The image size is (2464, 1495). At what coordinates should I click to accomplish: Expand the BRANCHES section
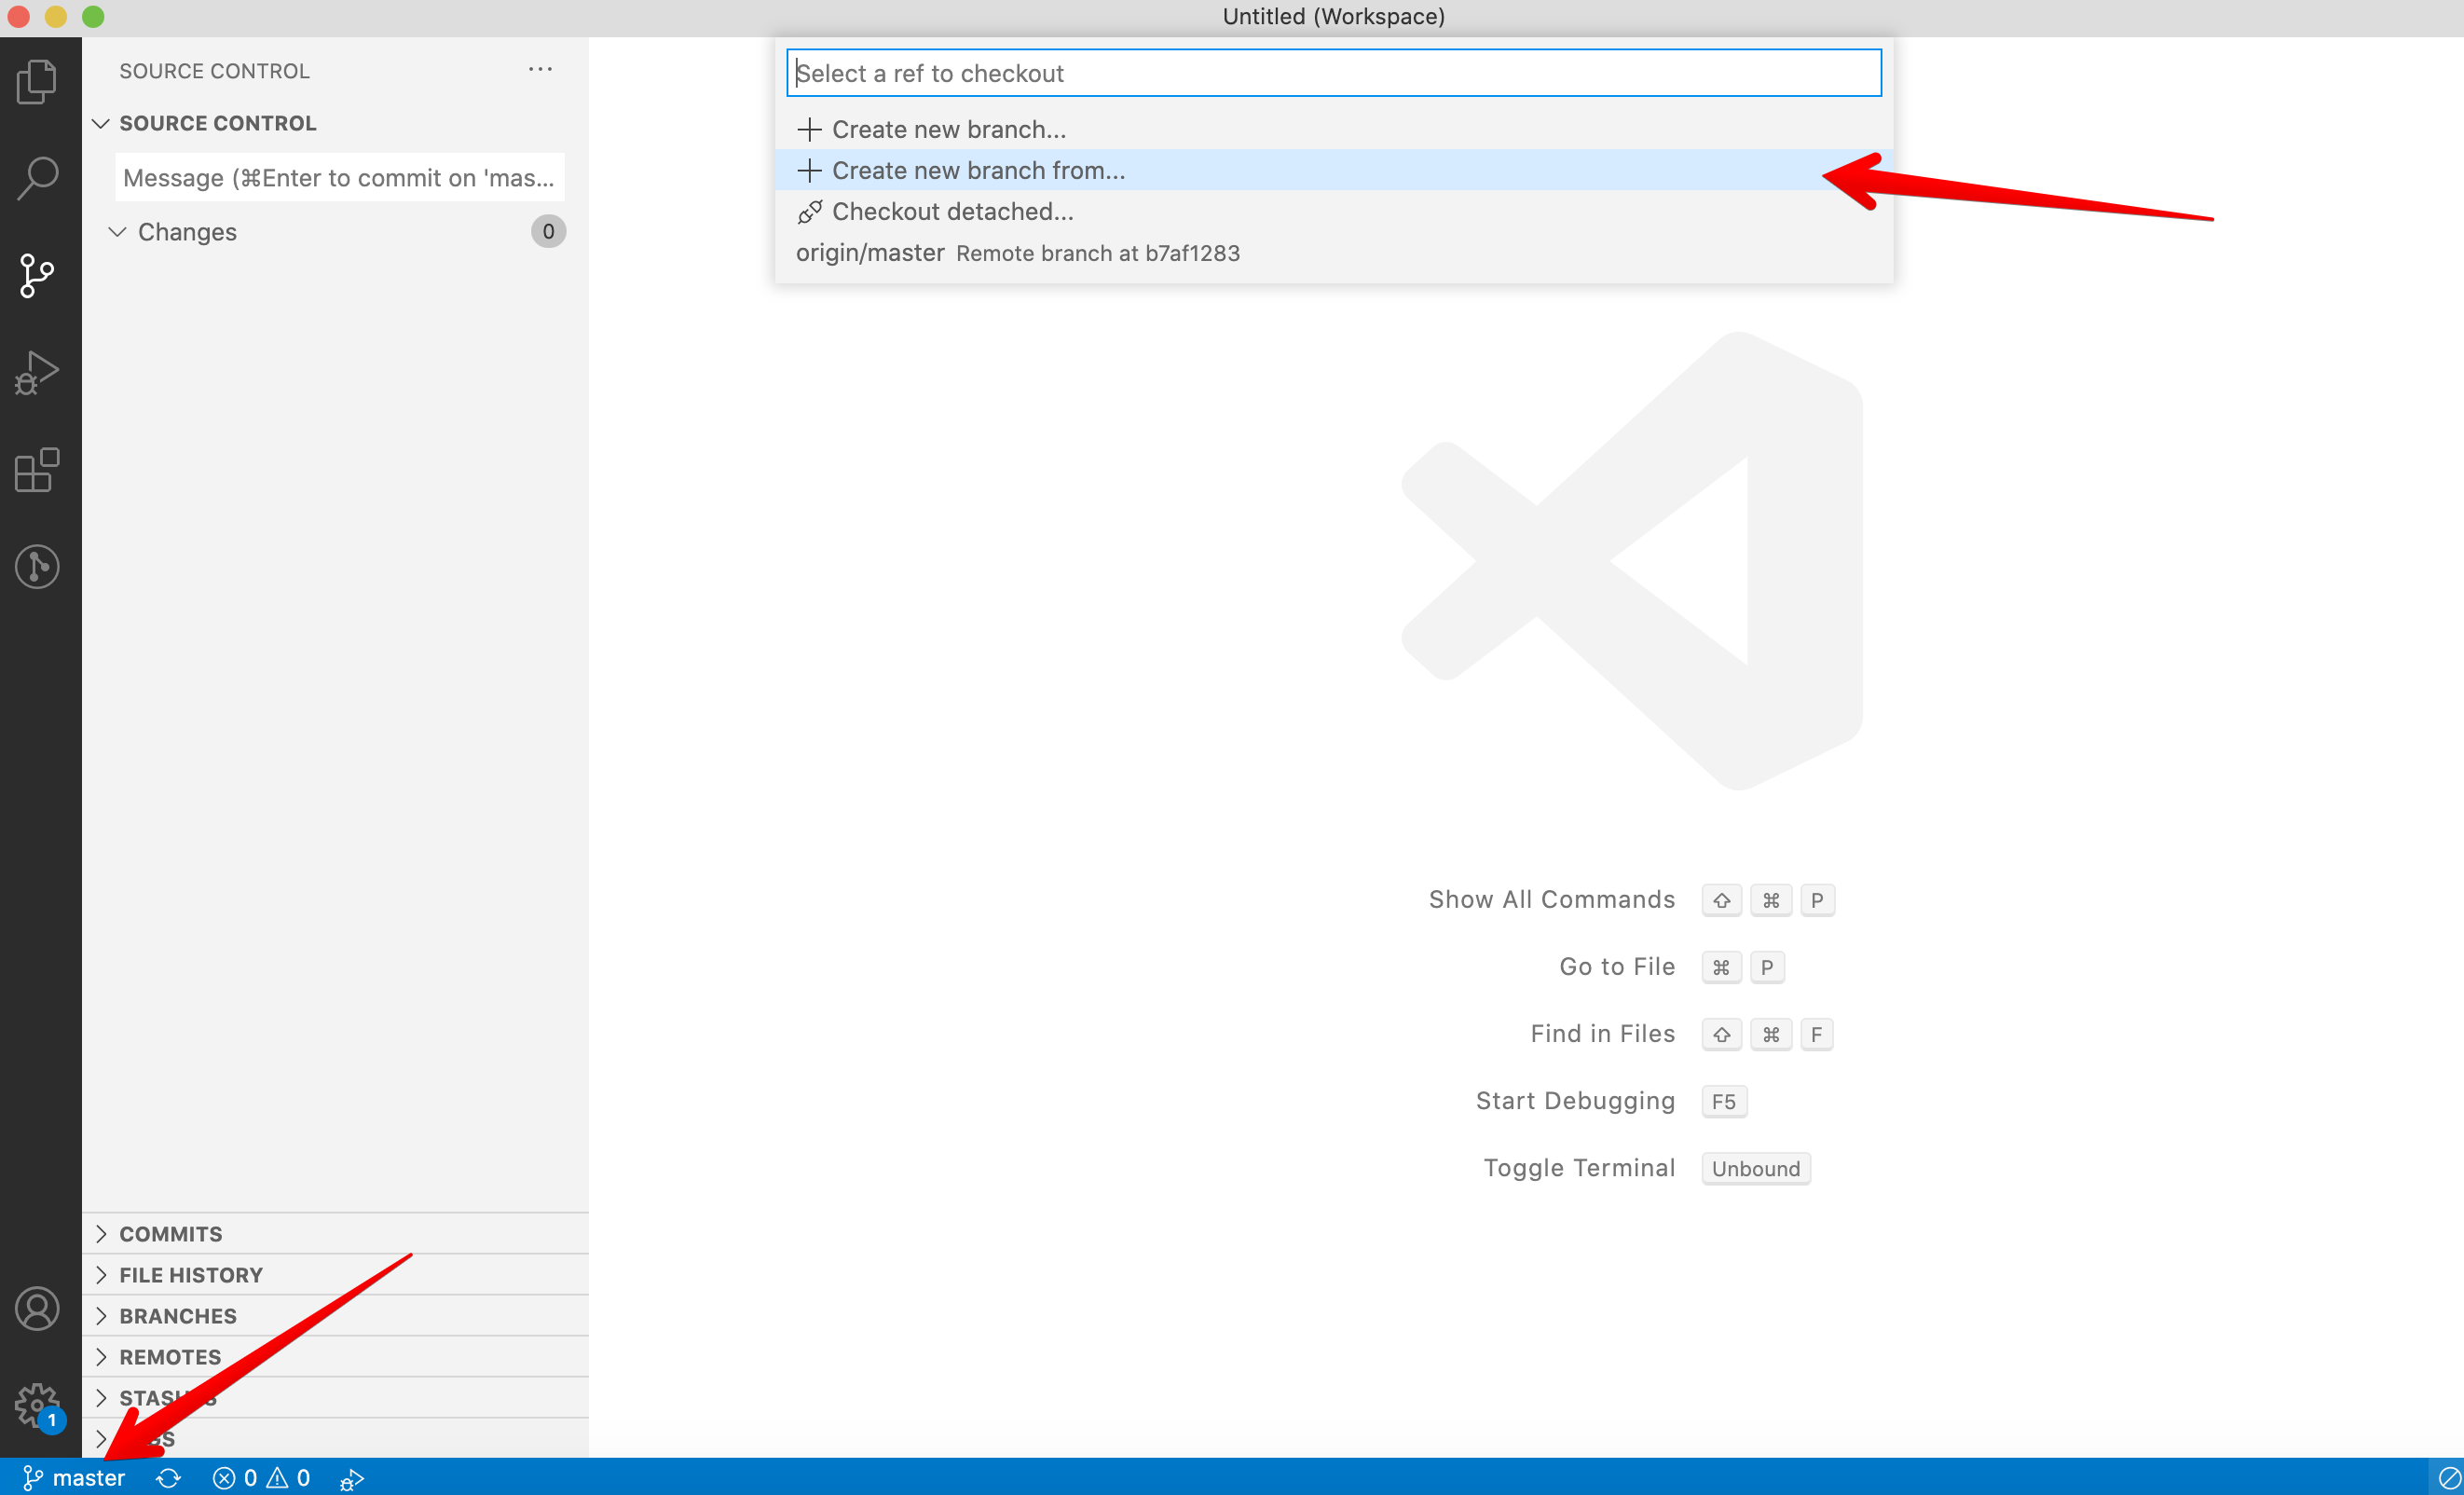178,1315
